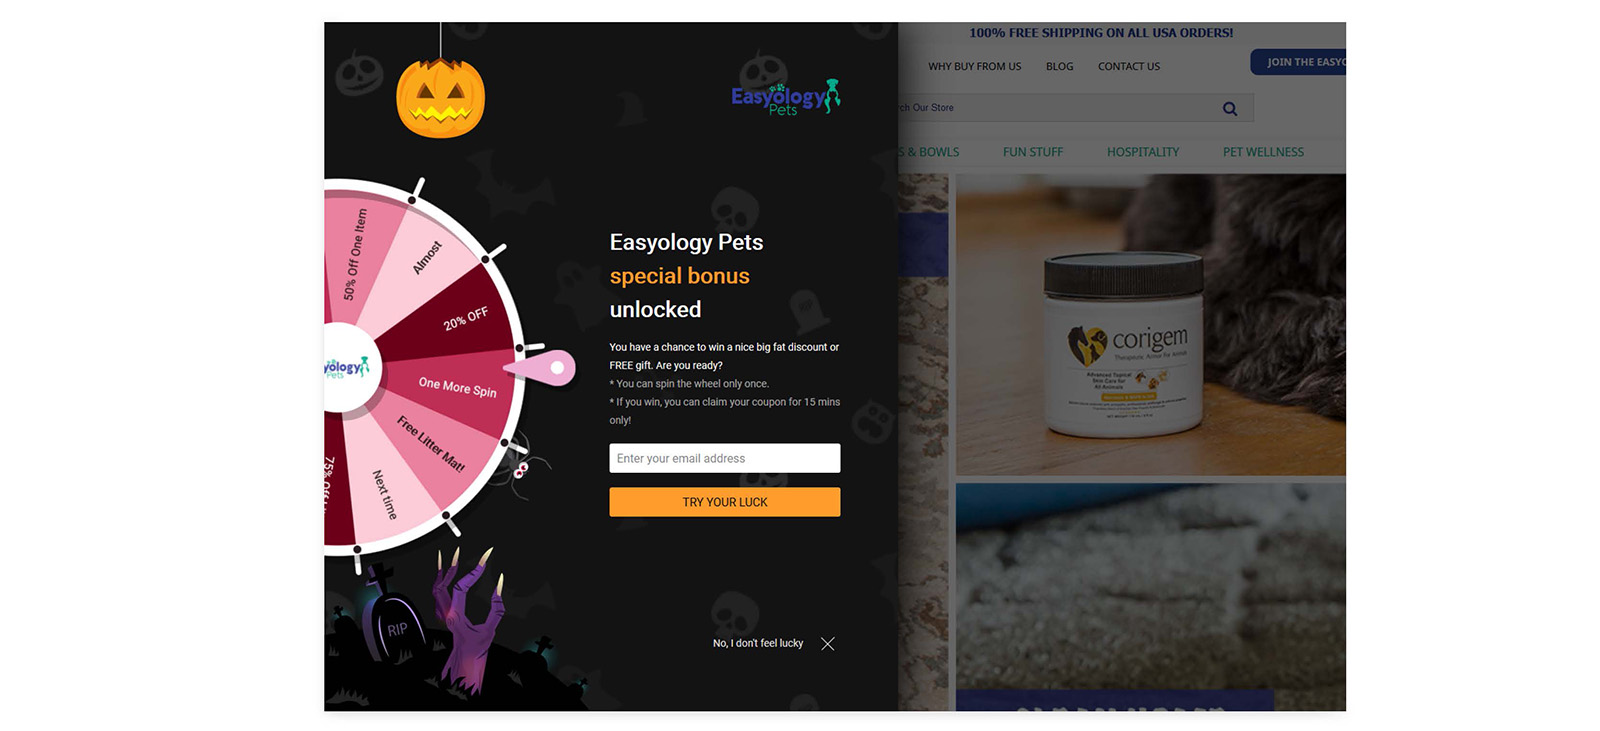Viewport: 1600px width, 731px height.
Task: Click 'No, I don't feel lucky' link
Action: coord(758,643)
